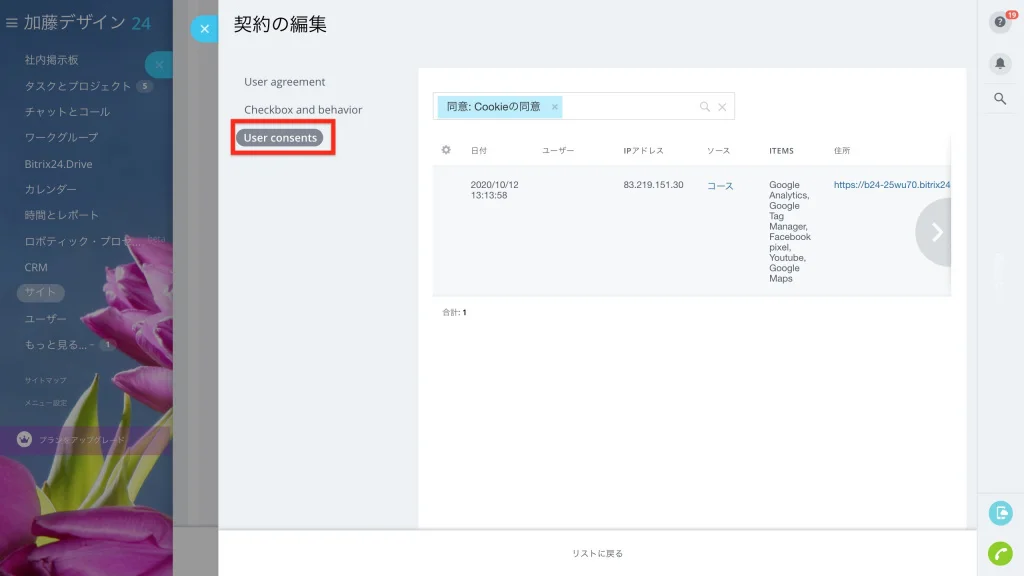Click the ユーザー column header

558,151
